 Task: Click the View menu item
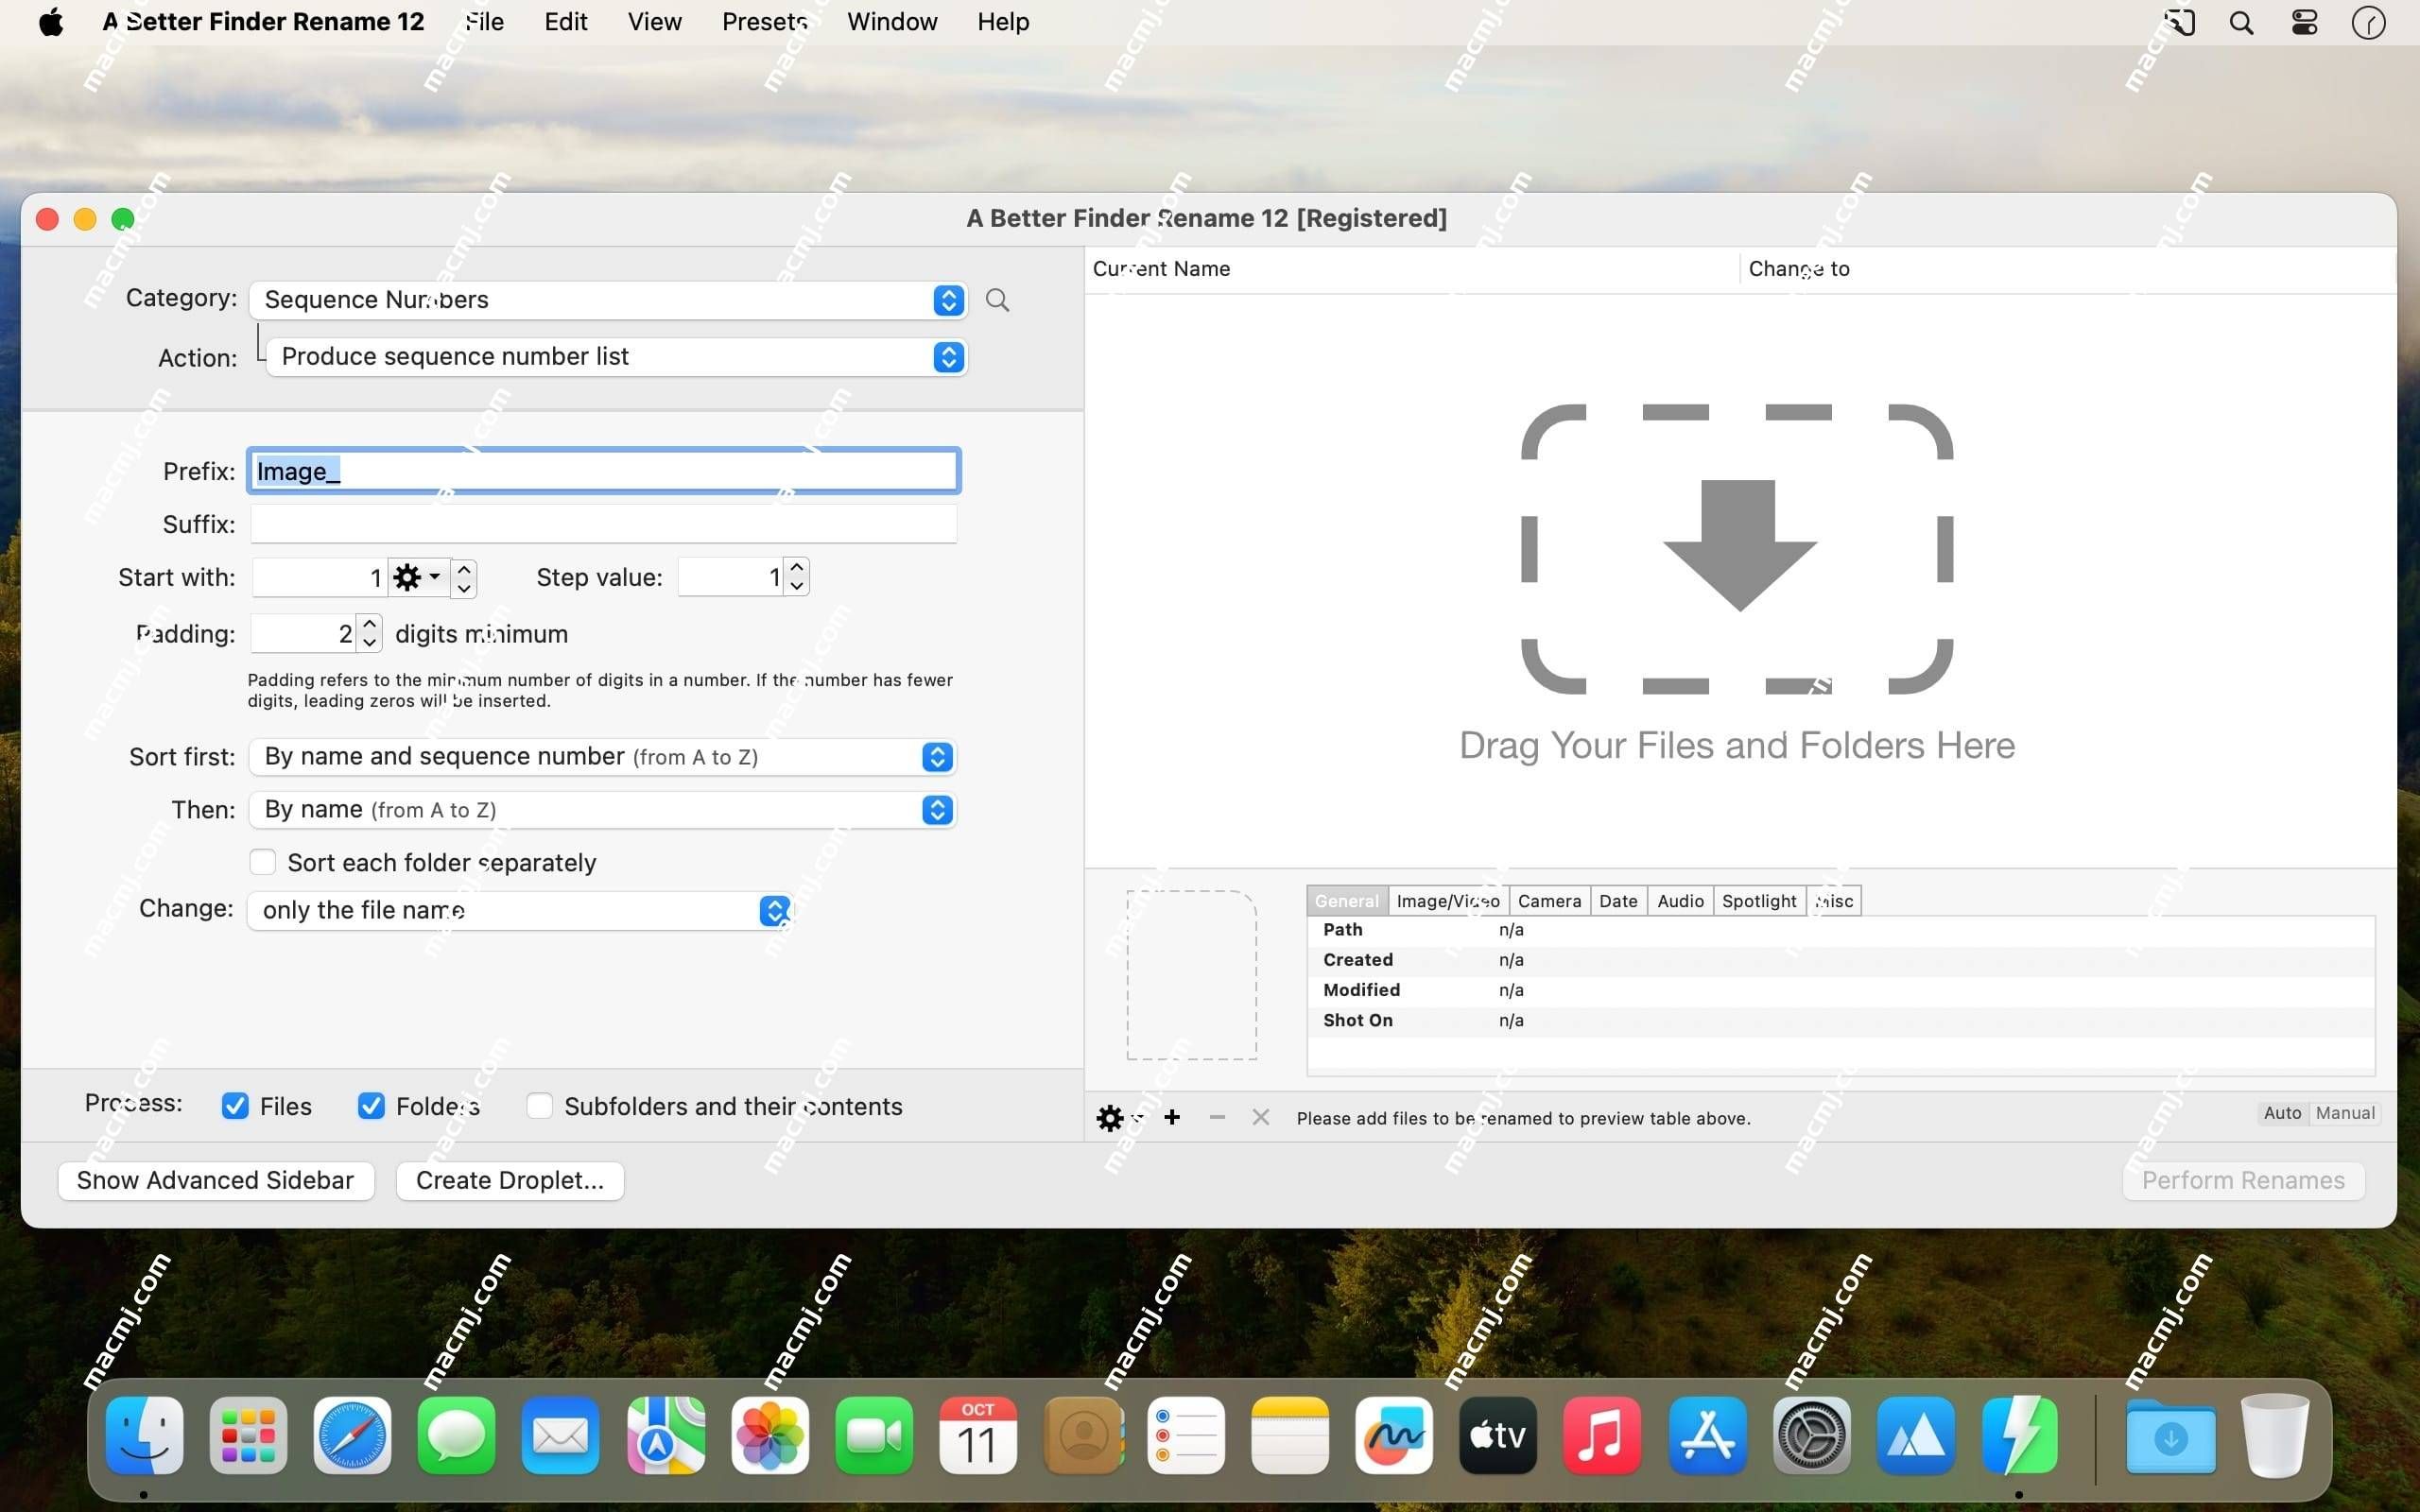[x=651, y=21]
